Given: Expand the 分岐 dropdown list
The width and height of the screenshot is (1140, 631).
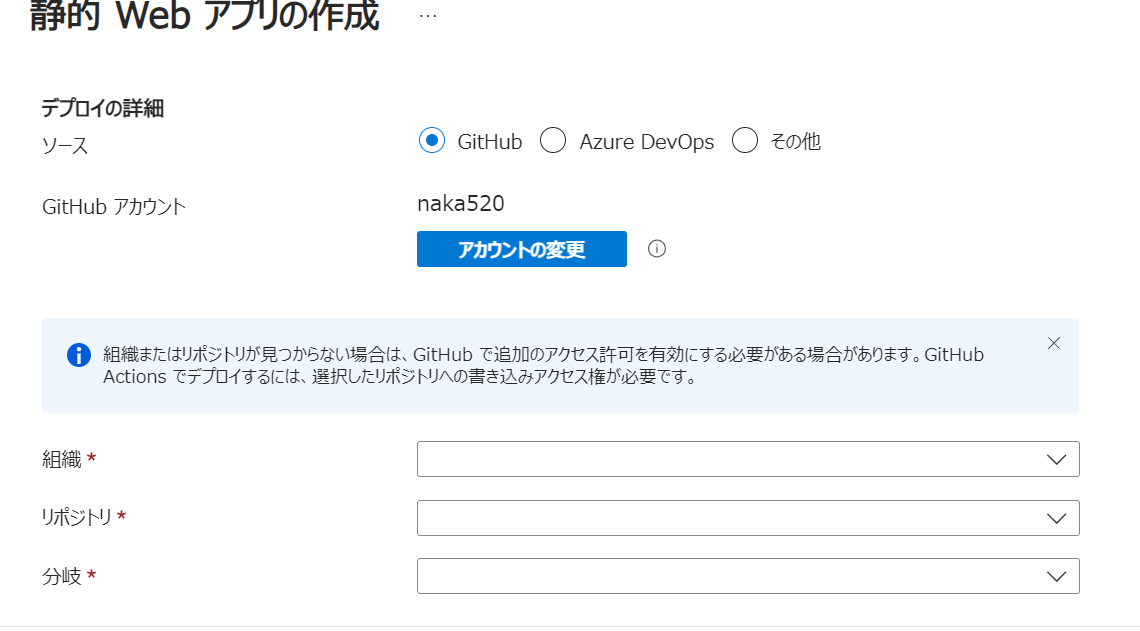Looking at the screenshot, I should click(748, 576).
